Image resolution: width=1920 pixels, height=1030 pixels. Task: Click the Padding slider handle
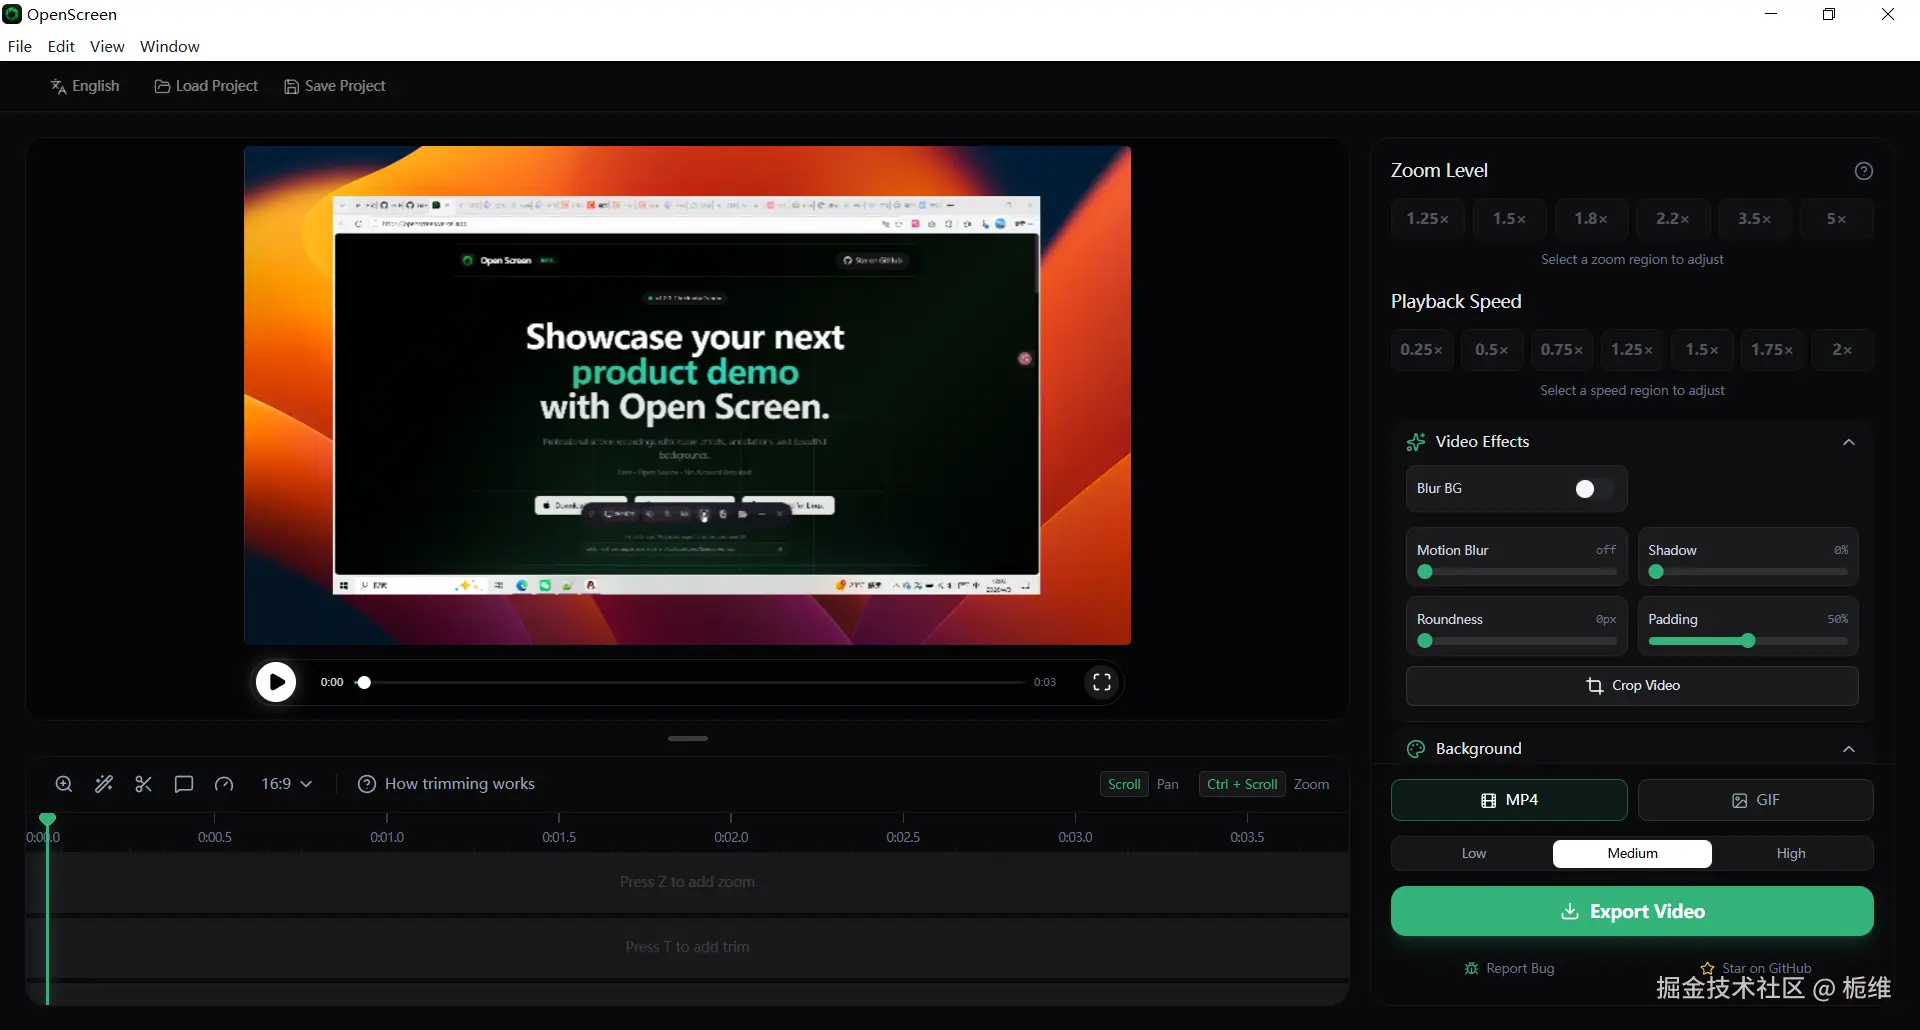1748,641
